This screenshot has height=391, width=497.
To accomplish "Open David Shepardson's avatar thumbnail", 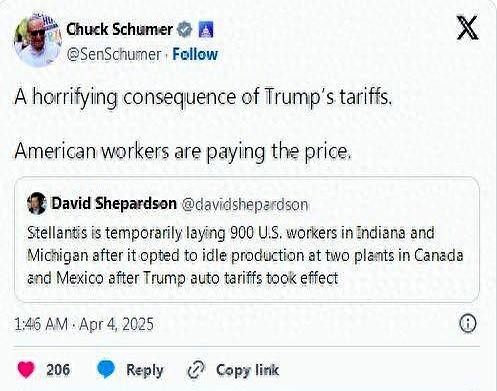I will click(x=37, y=203).
